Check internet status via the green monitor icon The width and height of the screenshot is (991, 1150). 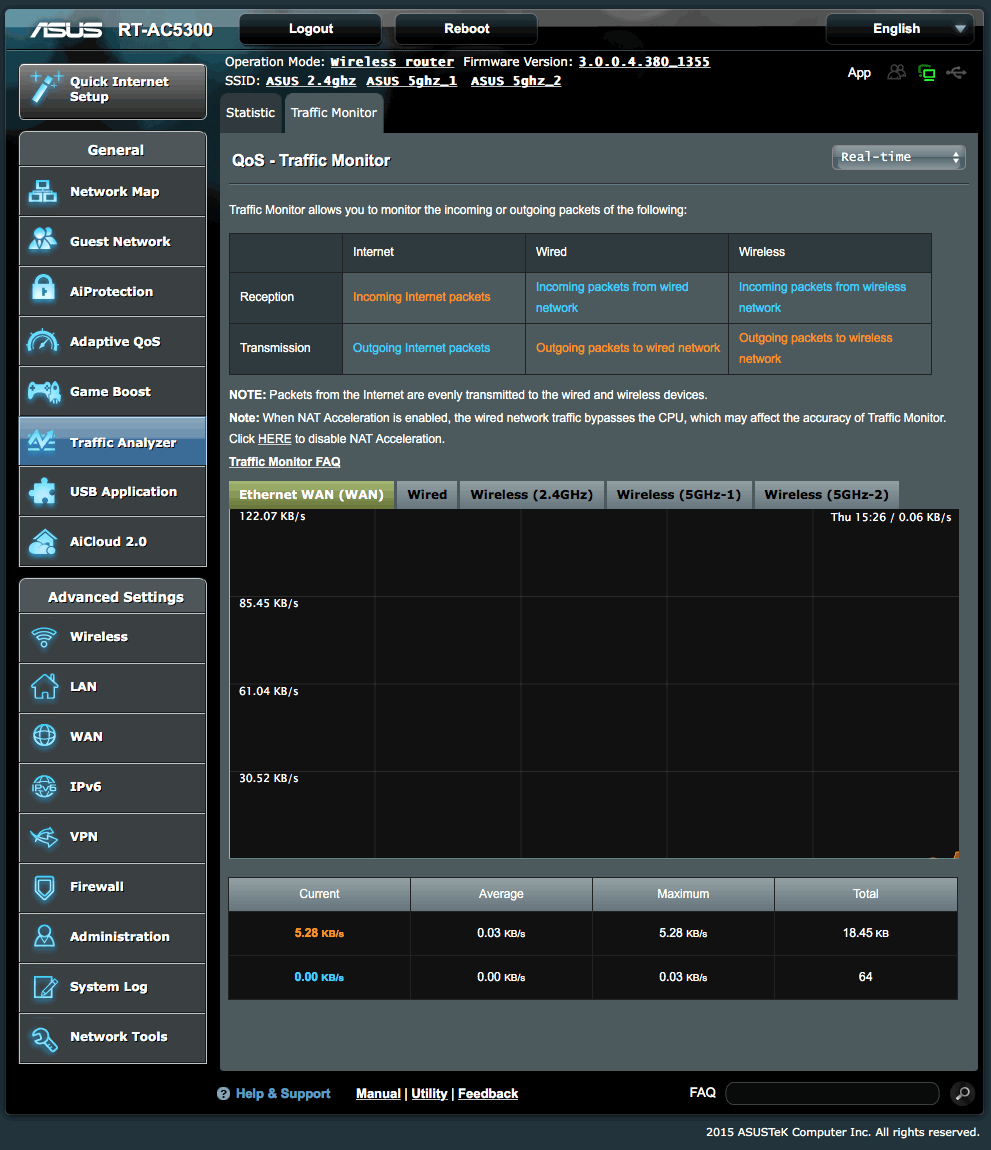[x=926, y=72]
